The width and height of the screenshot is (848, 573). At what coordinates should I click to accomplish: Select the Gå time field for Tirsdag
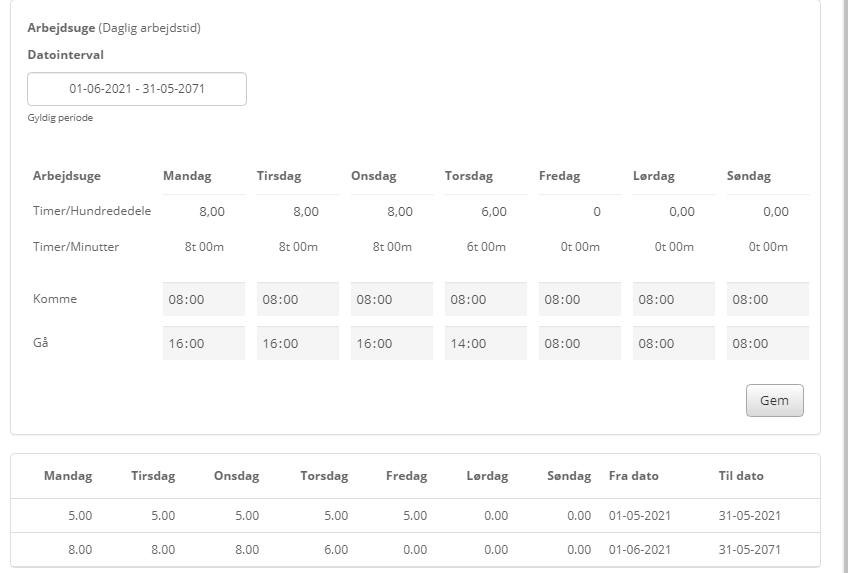tap(298, 343)
